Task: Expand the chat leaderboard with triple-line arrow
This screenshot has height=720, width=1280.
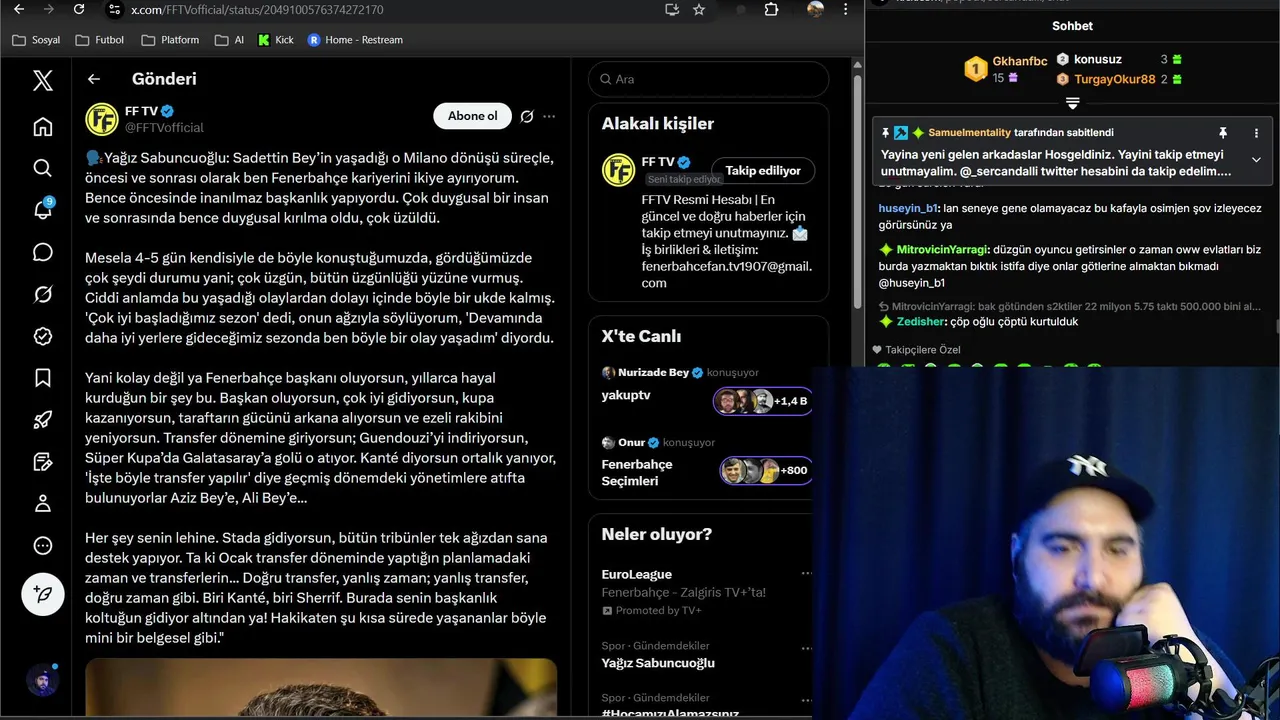Action: (x=1072, y=103)
